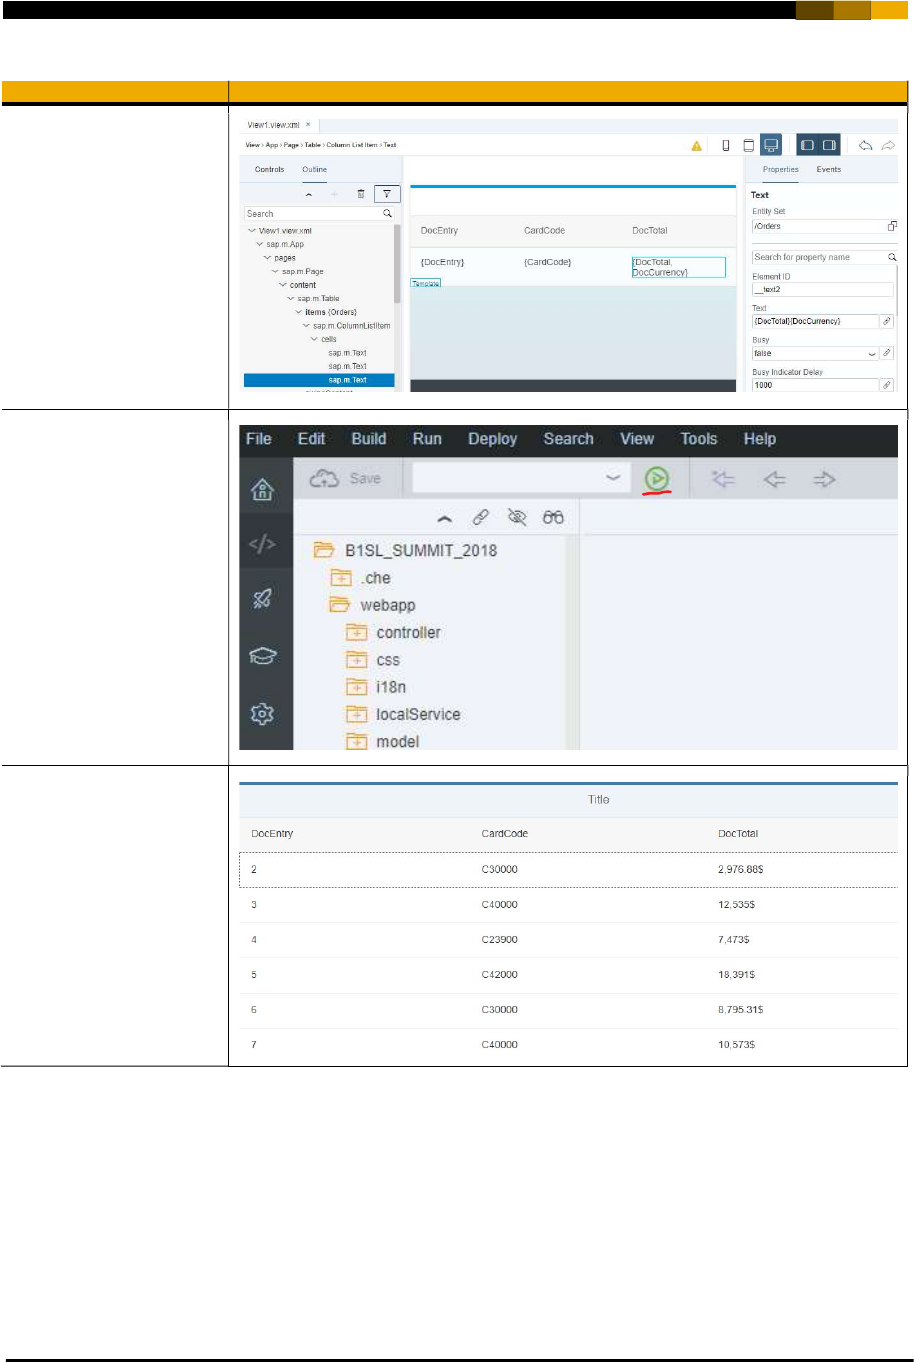Viewport: 914px width, 1362px height.
Task: Open the Deploy menu
Action: coord(493,439)
